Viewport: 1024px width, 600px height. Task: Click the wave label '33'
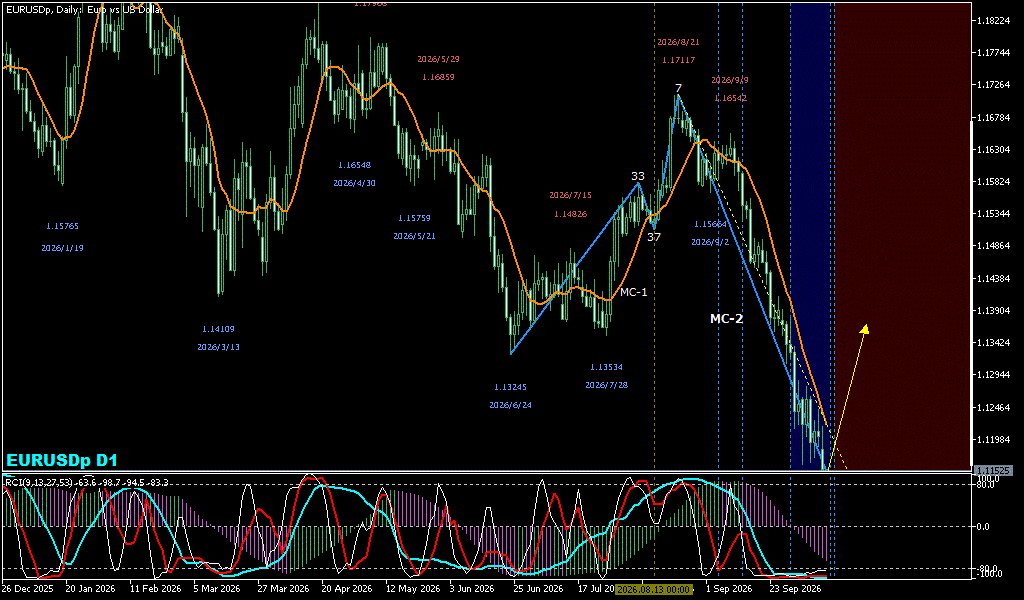(x=637, y=176)
